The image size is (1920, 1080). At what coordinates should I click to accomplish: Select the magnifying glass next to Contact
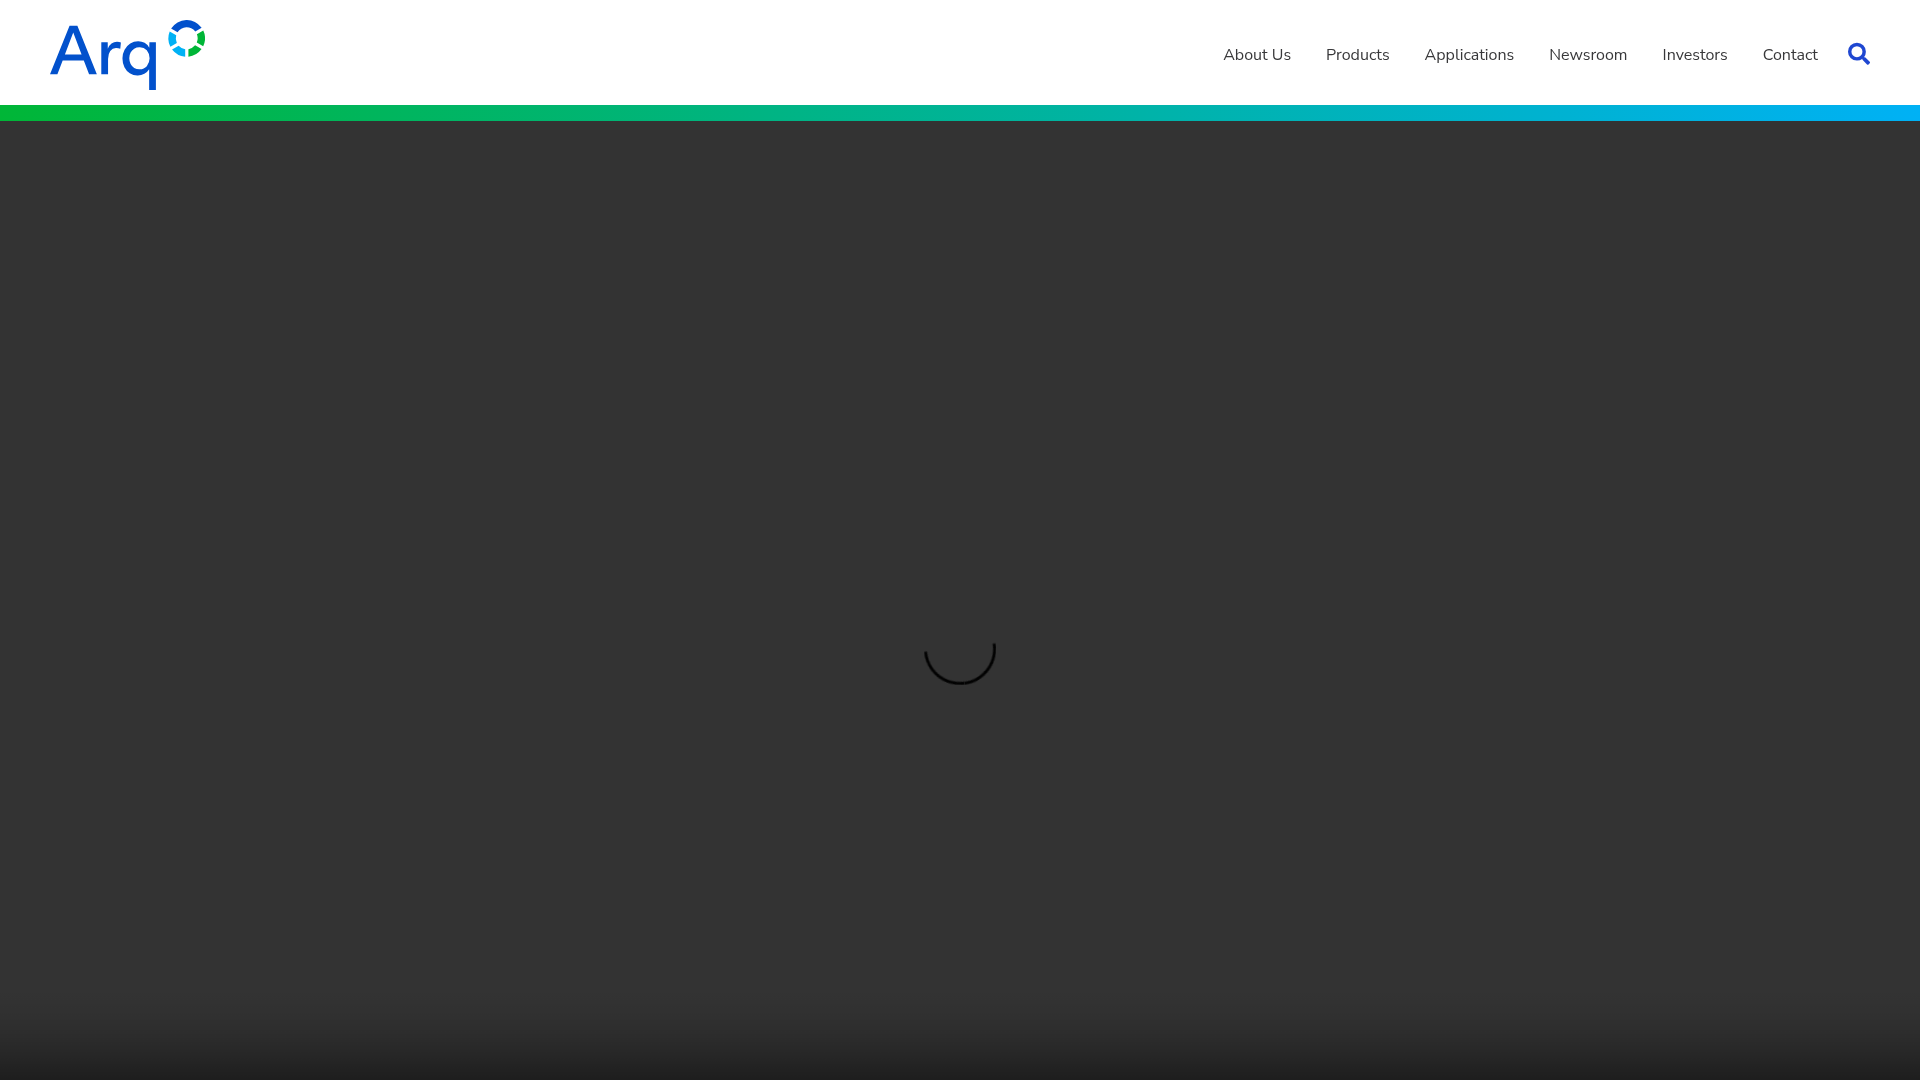pyautogui.click(x=1858, y=54)
